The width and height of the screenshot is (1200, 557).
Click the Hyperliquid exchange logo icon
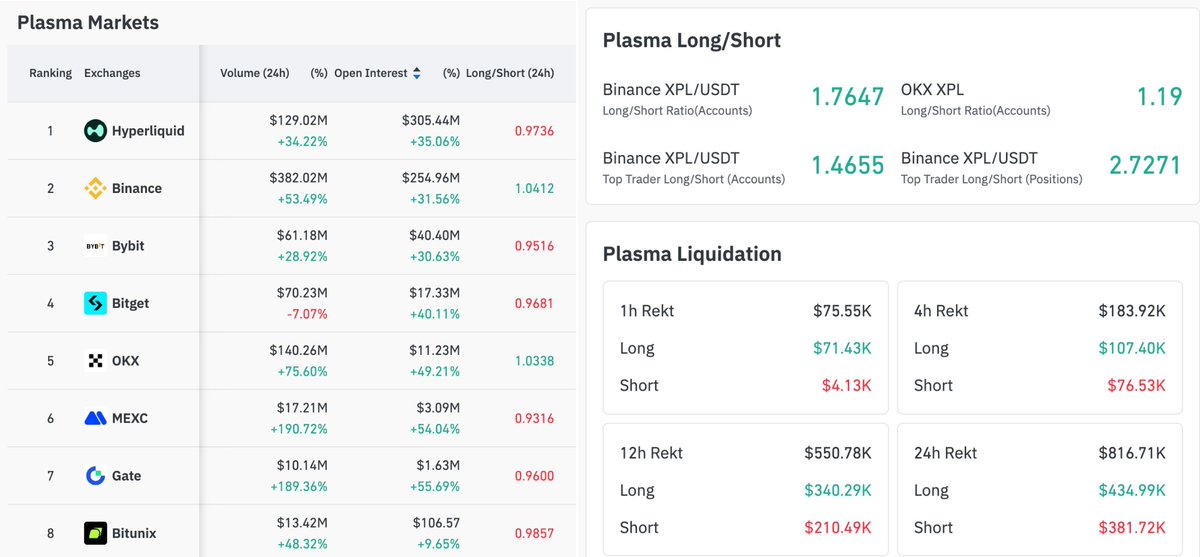point(95,130)
